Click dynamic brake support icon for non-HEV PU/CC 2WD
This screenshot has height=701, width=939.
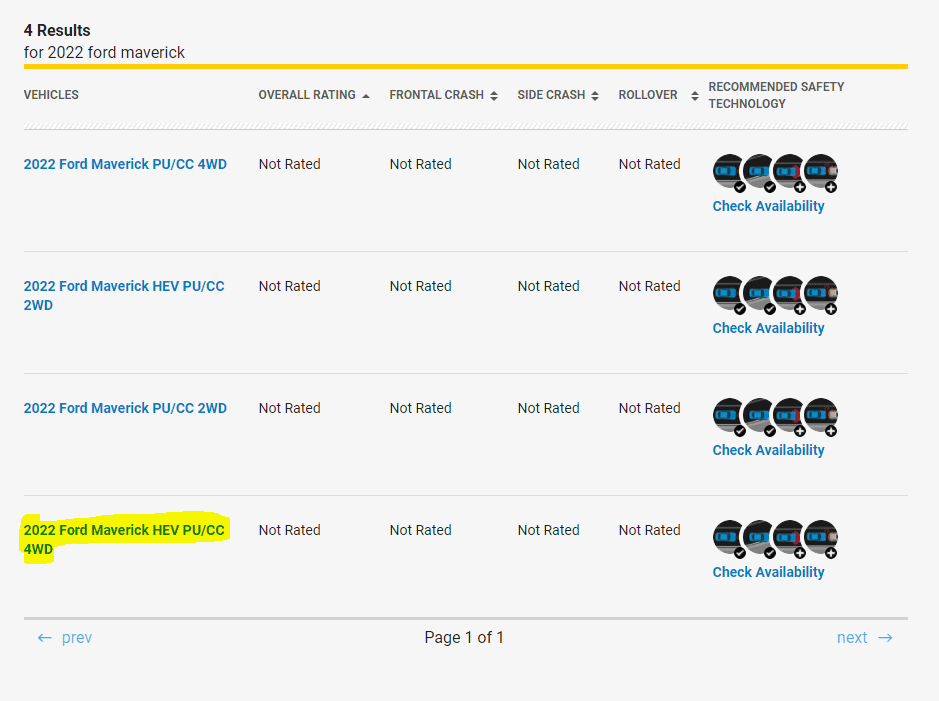coord(820,417)
